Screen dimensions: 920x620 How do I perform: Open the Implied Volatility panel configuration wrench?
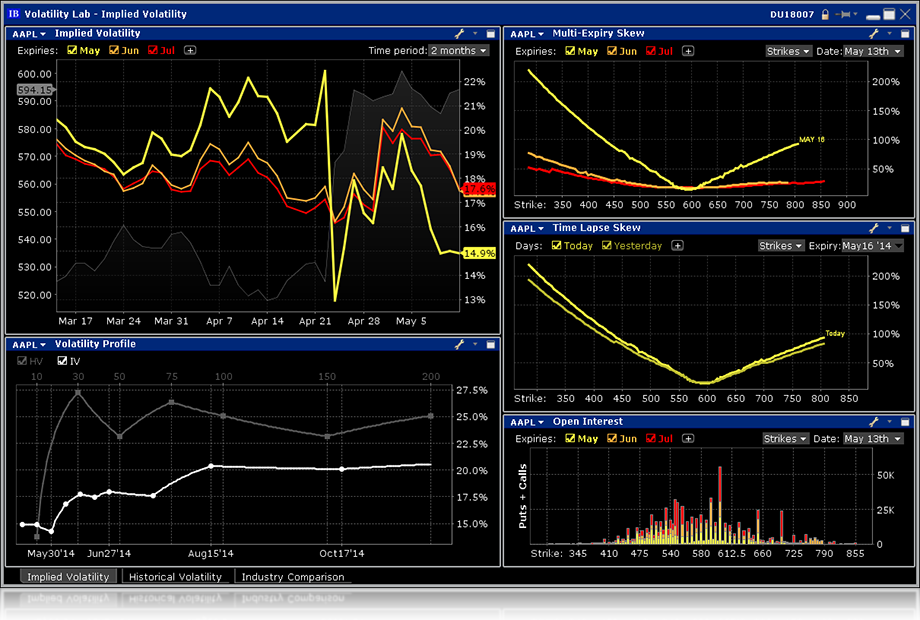tap(458, 33)
